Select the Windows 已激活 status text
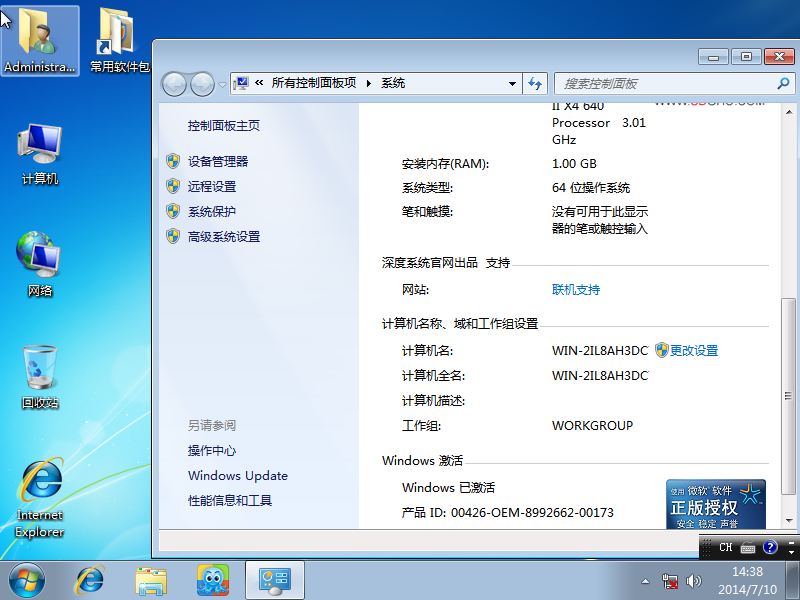 point(448,487)
